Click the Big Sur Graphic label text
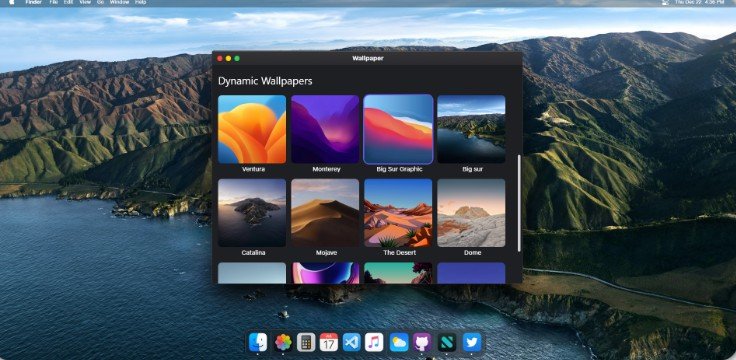Screen dimensions: 736x360 [x=399, y=169]
